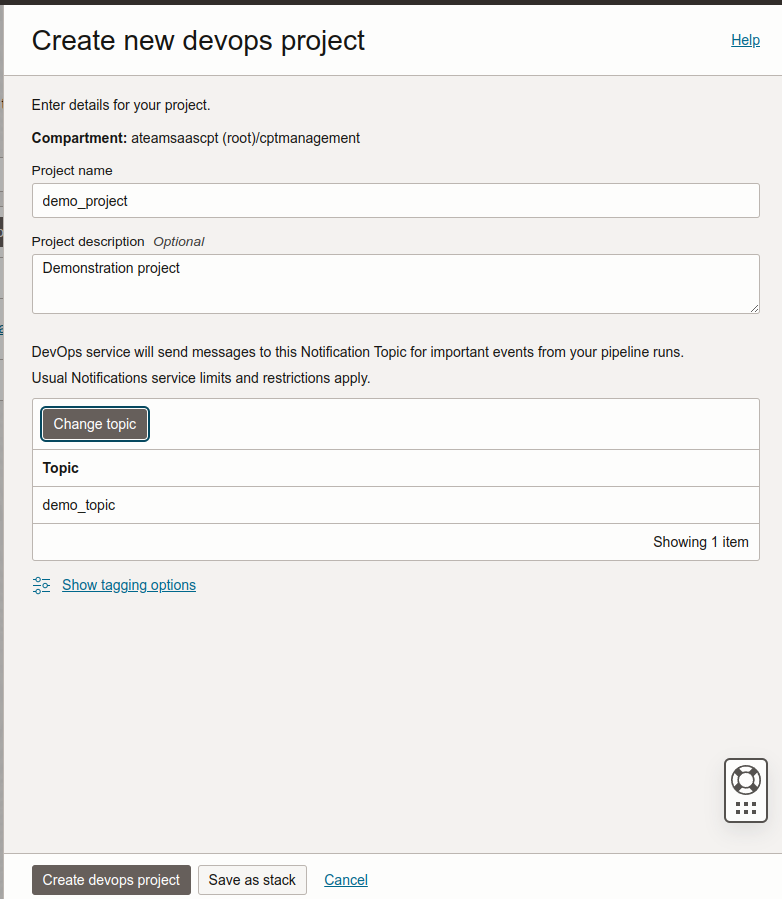Click the dialog title Create new devops project
The width and height of the screenshot is (782, 899).
[x=198, y=41]
